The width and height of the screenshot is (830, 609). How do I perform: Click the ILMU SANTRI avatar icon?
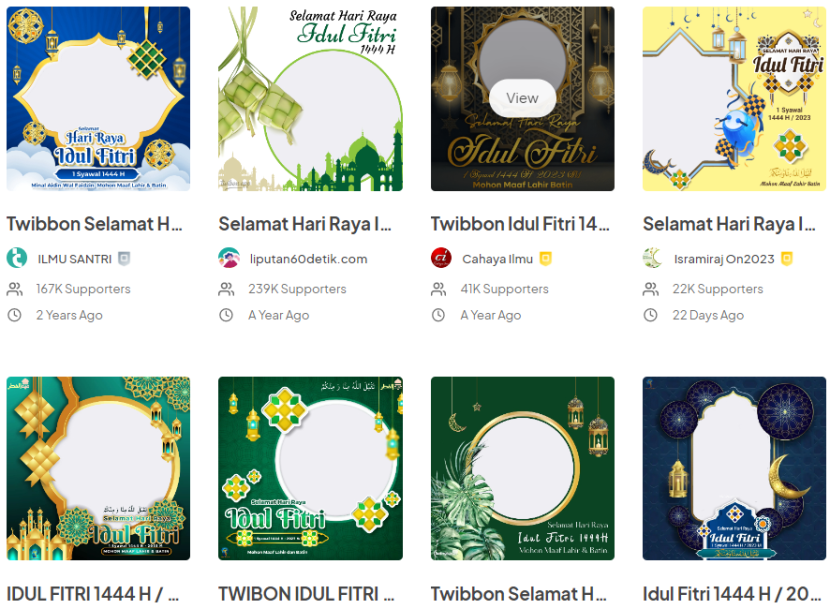click(x=16, y=258)
